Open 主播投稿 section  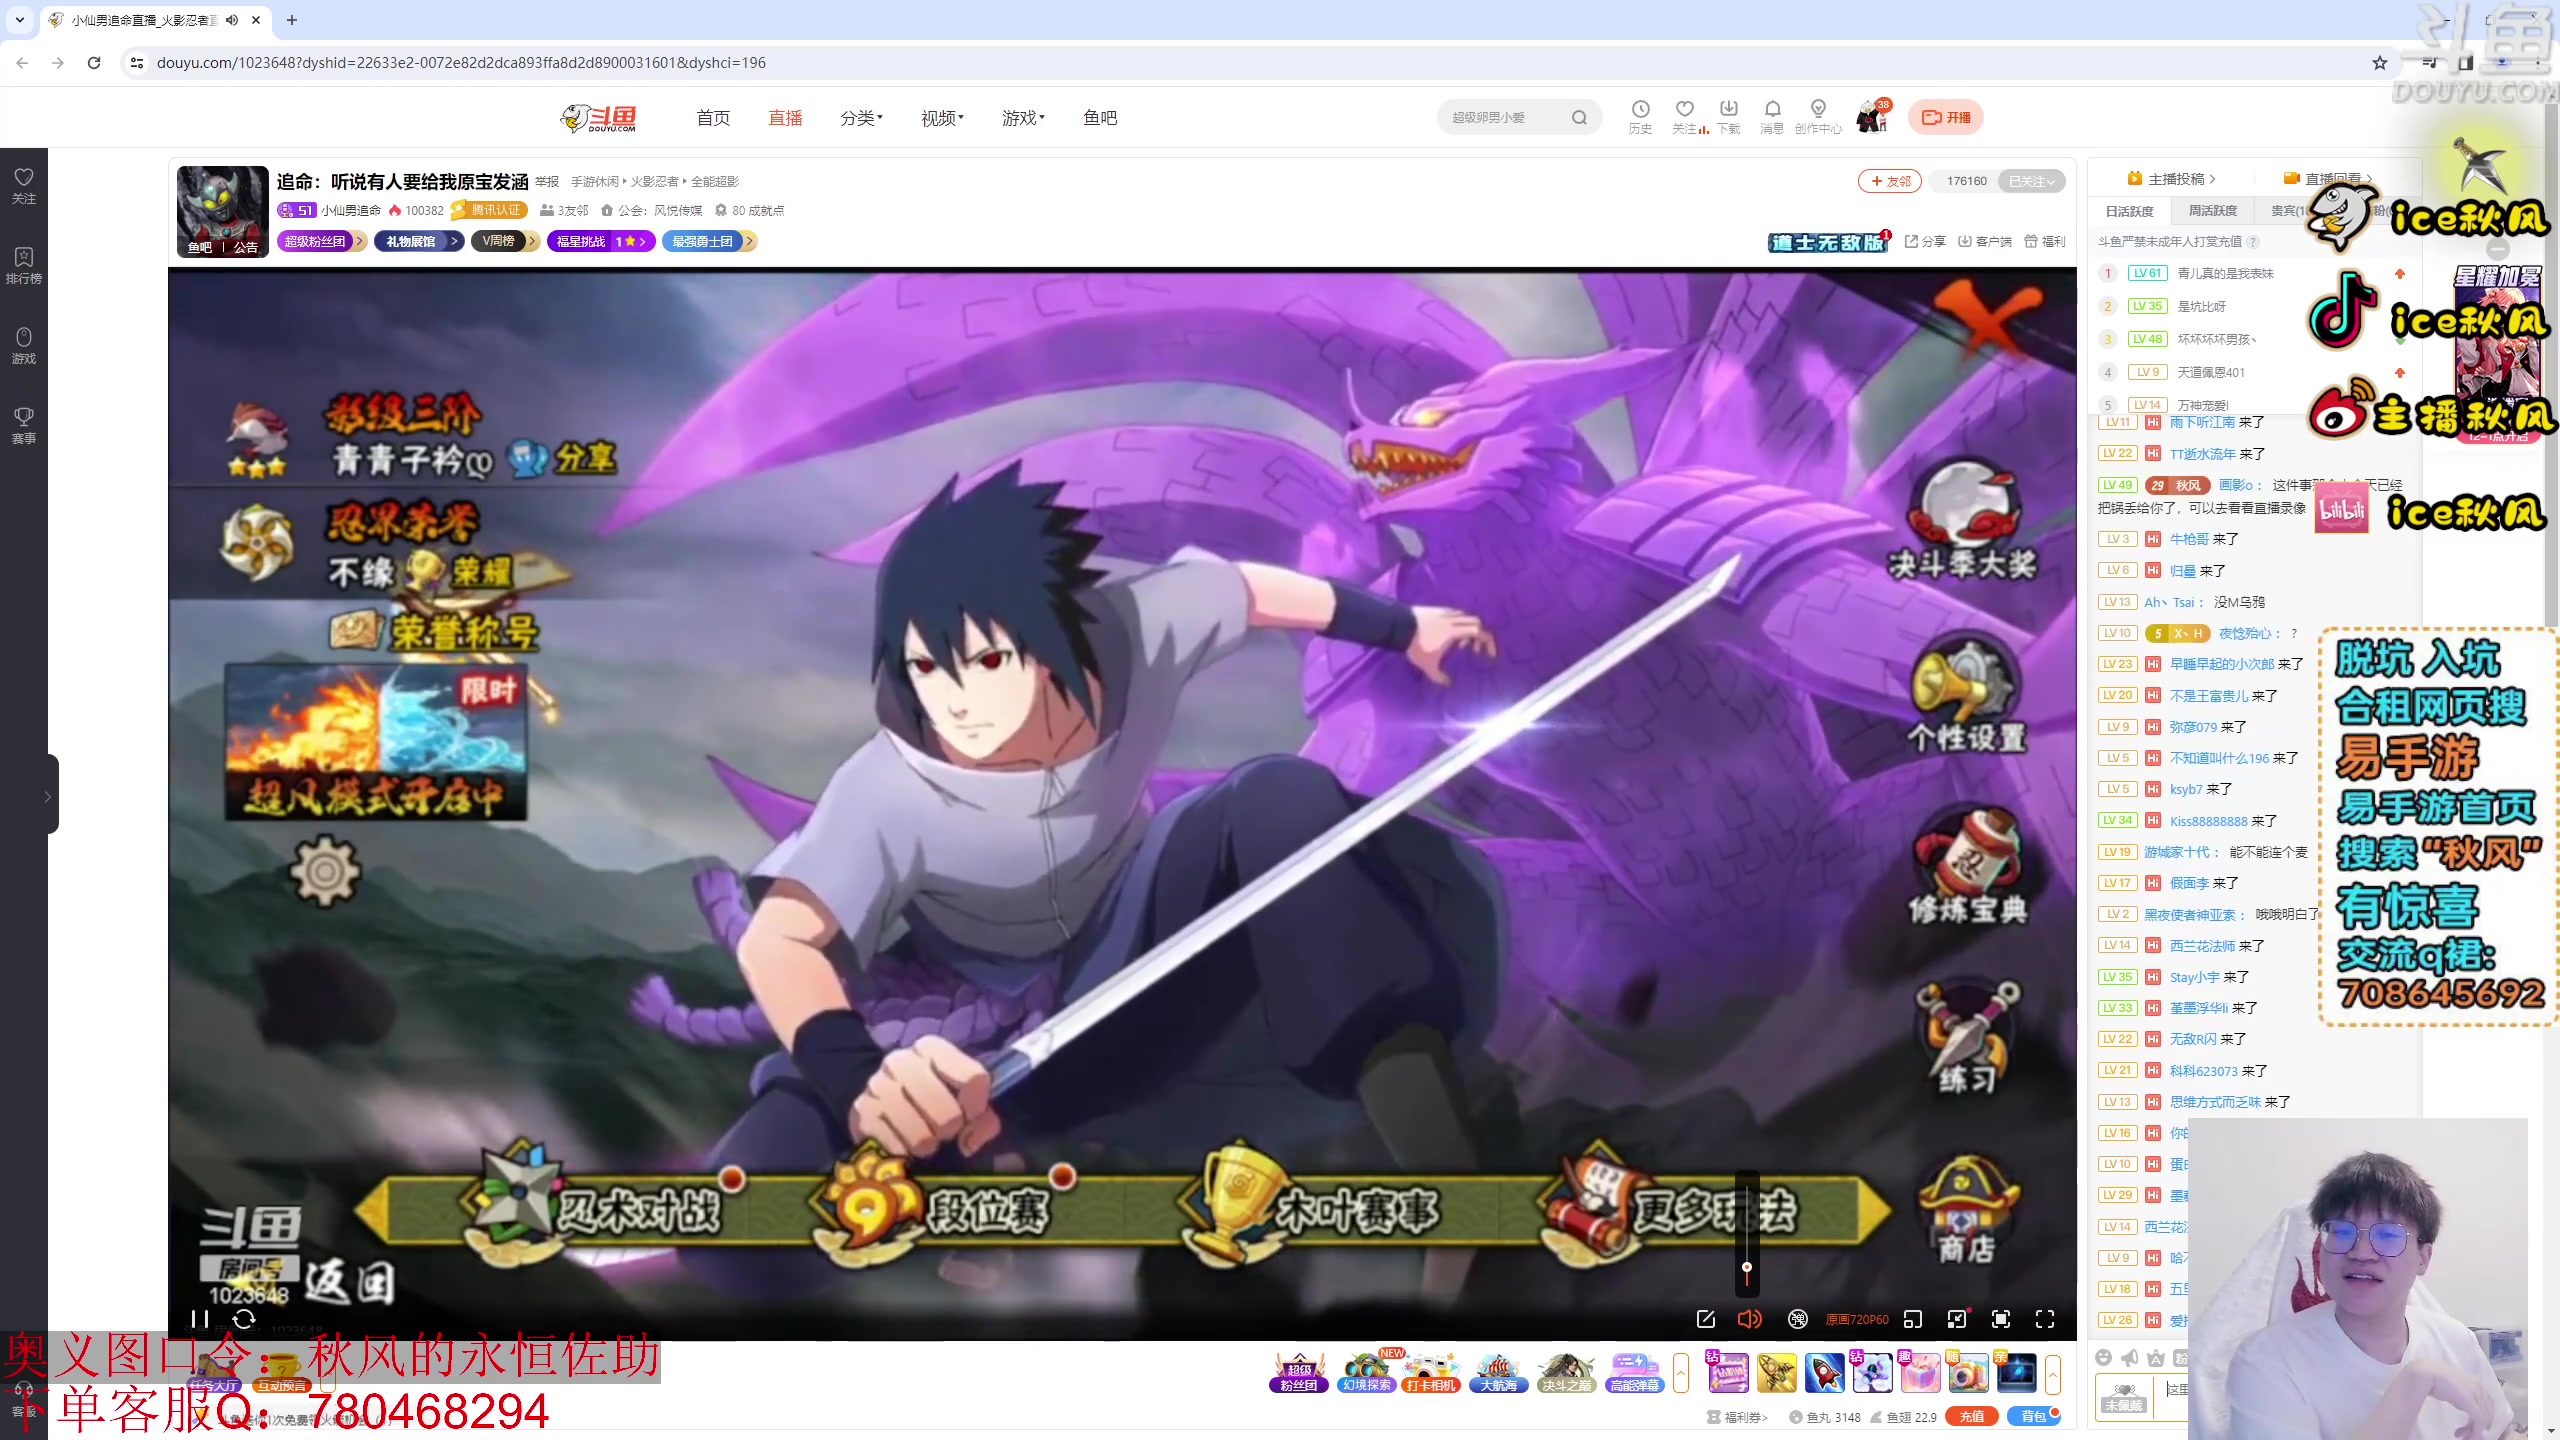(x=2171, y=179)
